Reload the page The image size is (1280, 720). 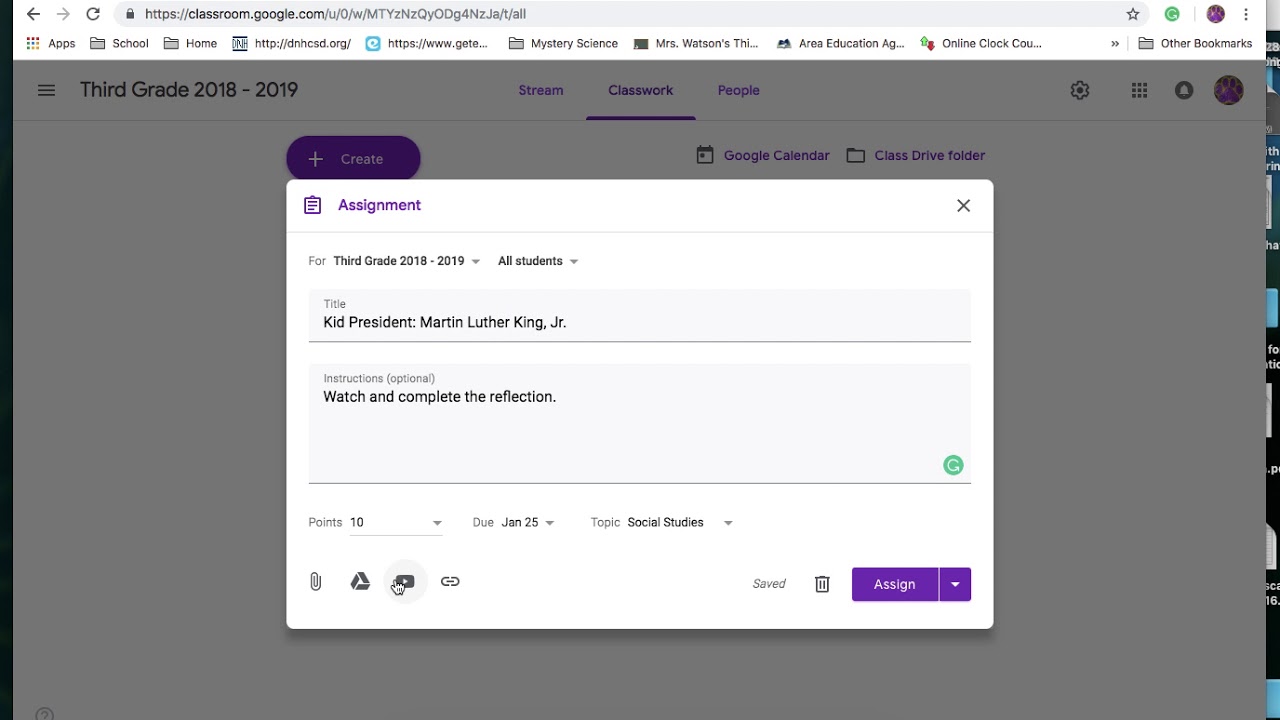[x=93, y=14]
